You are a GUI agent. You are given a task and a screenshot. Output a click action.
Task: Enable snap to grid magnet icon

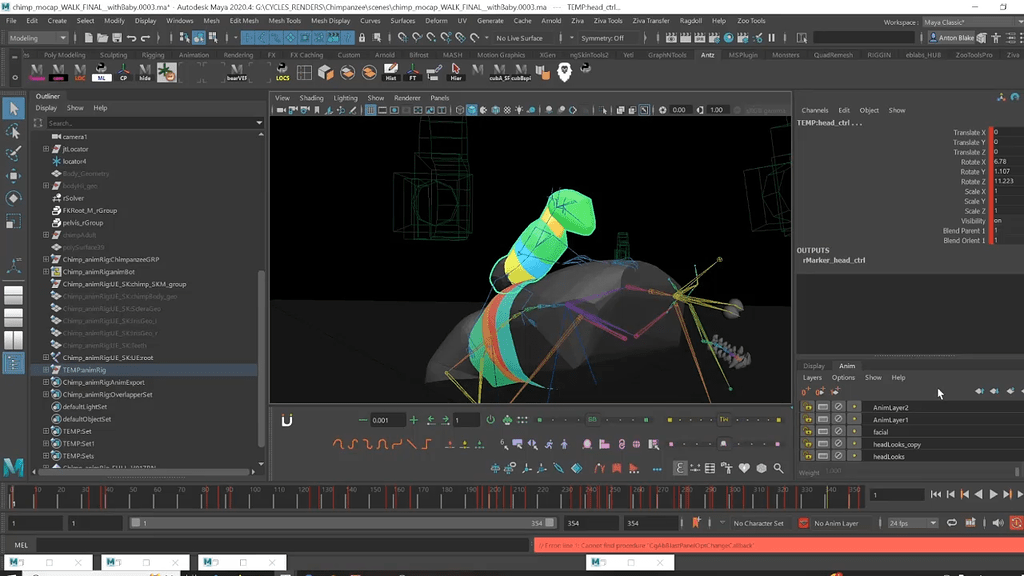pos(404,38)
